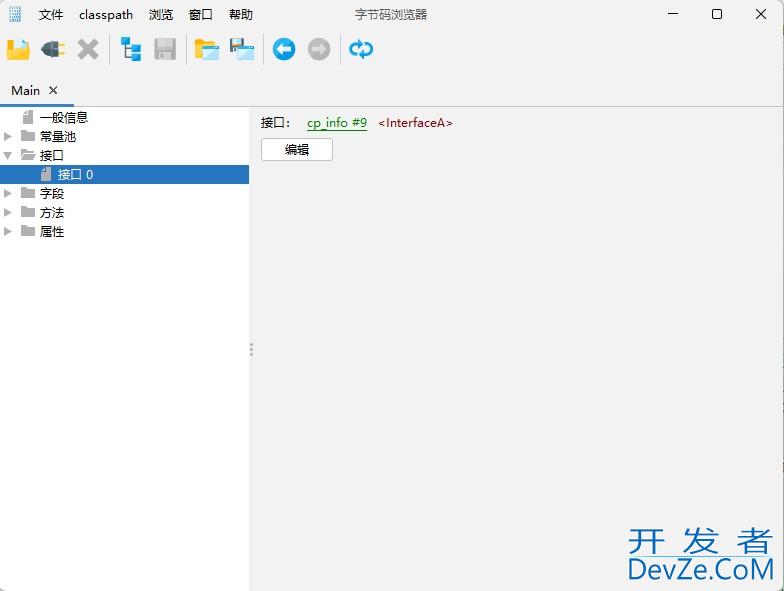Image resolution: width=784 pixels, height=591 pixels.
Task: Expand the 字段 tree node
Action: (x=9, y=194)
